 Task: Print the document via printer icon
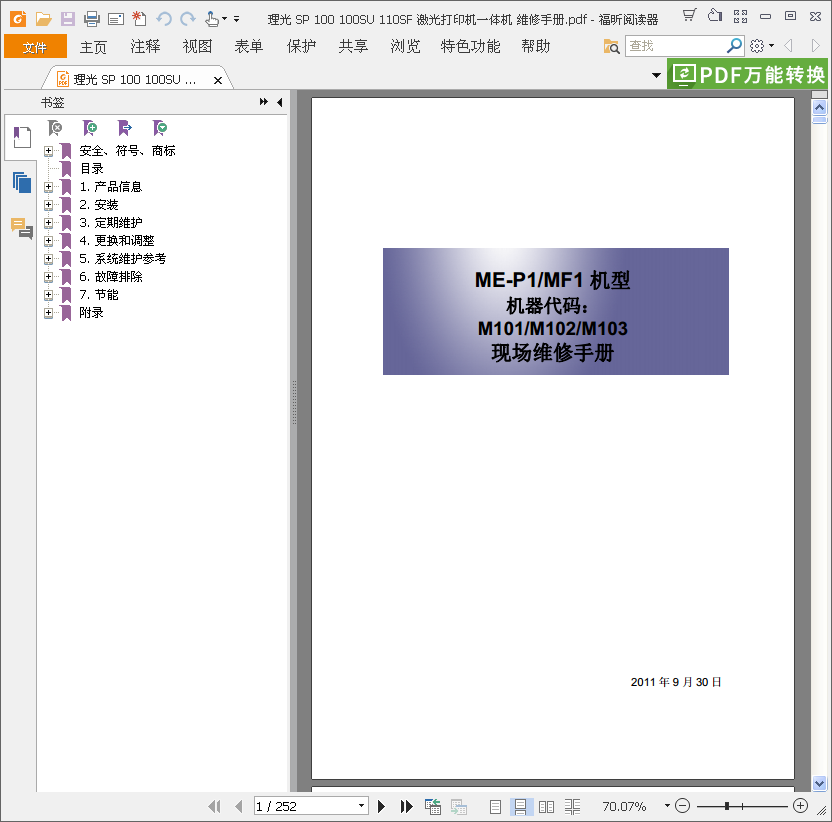click(x=92, y=20)
